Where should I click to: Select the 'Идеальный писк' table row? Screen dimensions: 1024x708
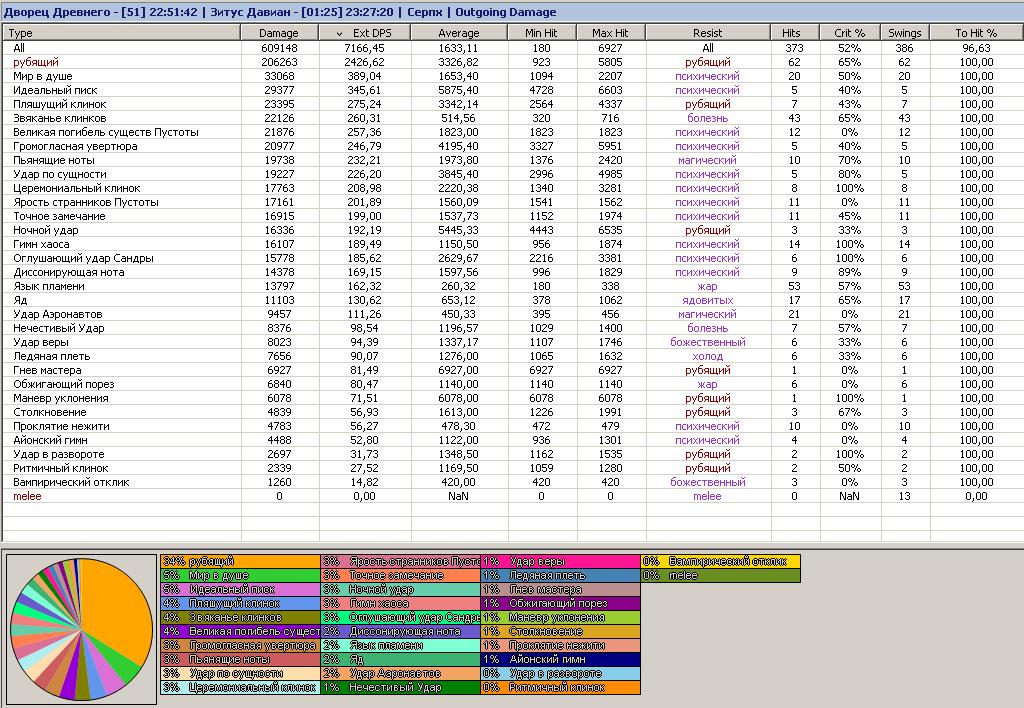512,90
